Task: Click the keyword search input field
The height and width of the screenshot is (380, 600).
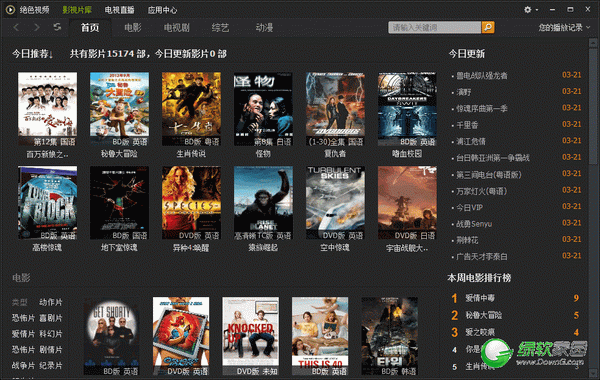Action: click(x=434, y=27)
